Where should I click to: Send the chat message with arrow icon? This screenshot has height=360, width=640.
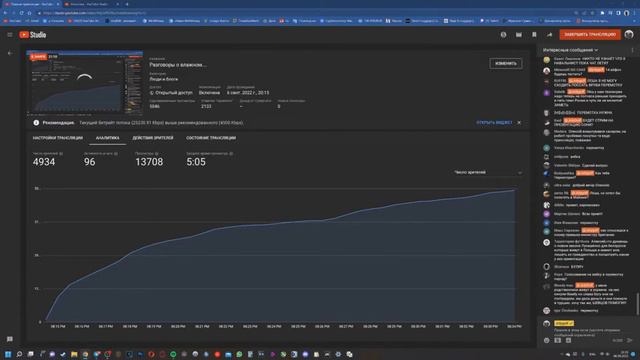point(630,340)
